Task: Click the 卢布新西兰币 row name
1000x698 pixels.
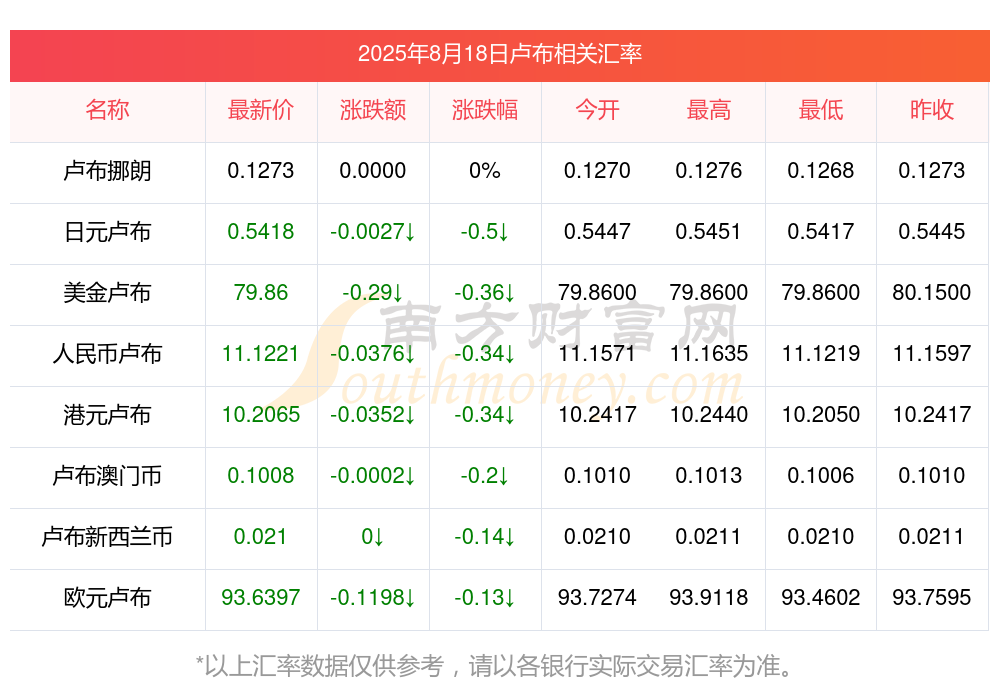Action: [x=107, y=537]
